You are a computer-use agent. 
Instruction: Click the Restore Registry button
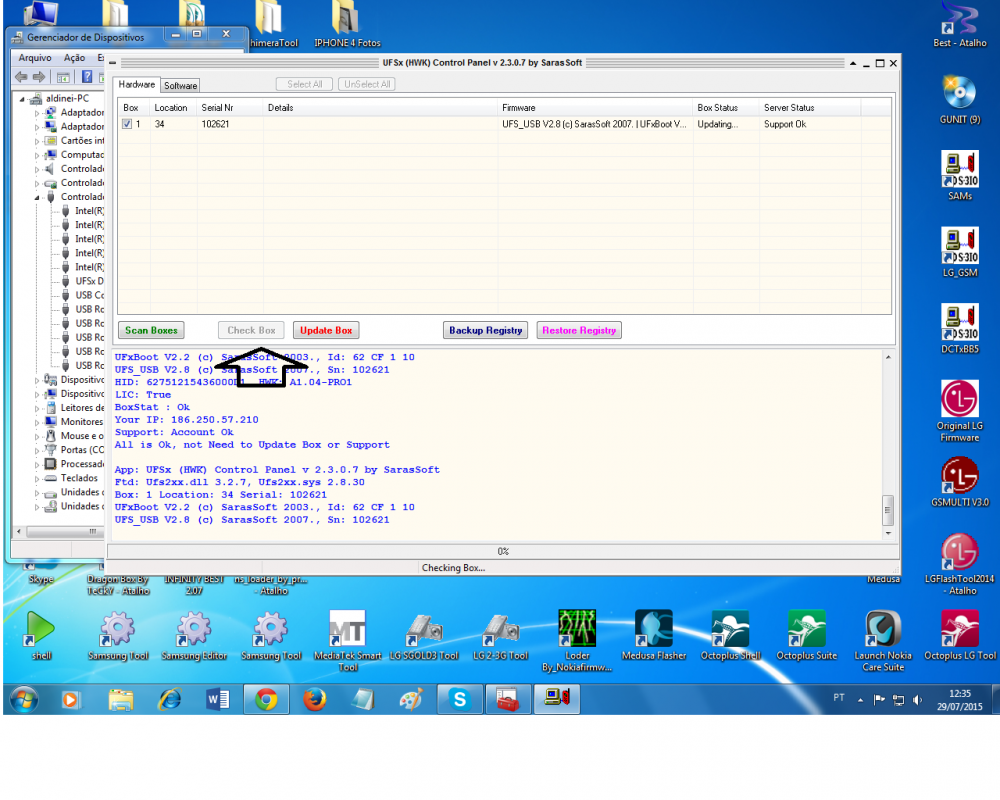(579, 330)
